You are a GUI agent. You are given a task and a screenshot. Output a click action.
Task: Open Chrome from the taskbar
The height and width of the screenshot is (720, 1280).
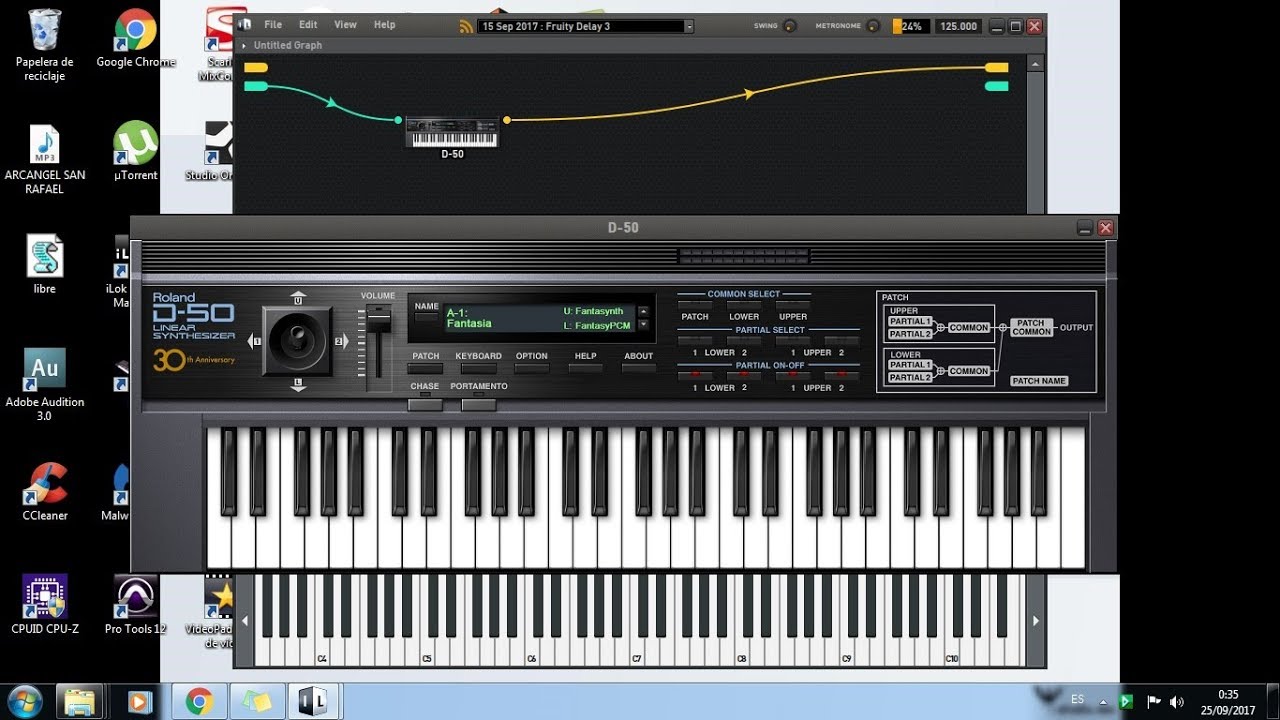pyautogui.click(x=199, y=702)
